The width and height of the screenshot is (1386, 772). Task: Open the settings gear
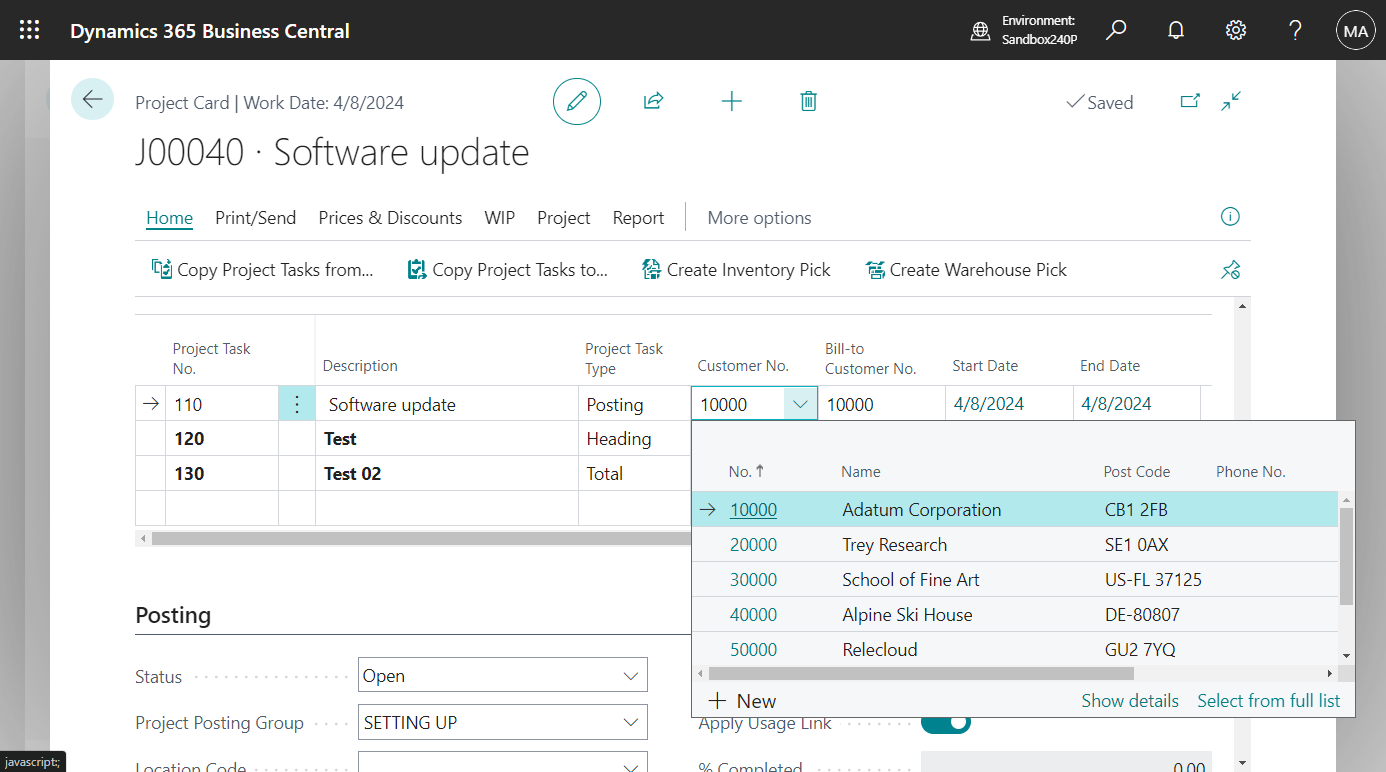1236,30
